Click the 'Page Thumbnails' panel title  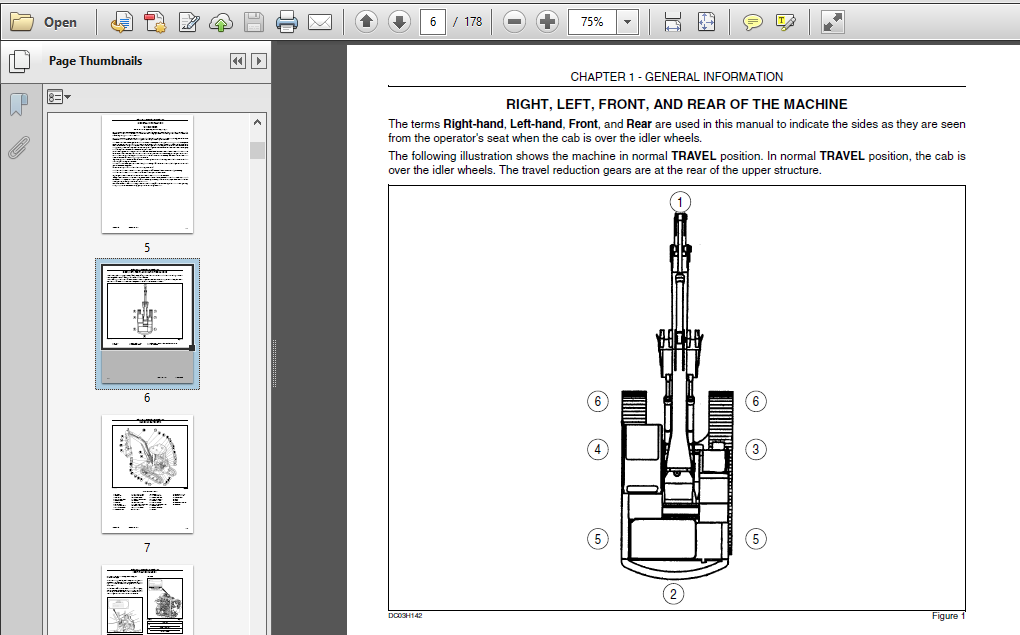point(95,61)
